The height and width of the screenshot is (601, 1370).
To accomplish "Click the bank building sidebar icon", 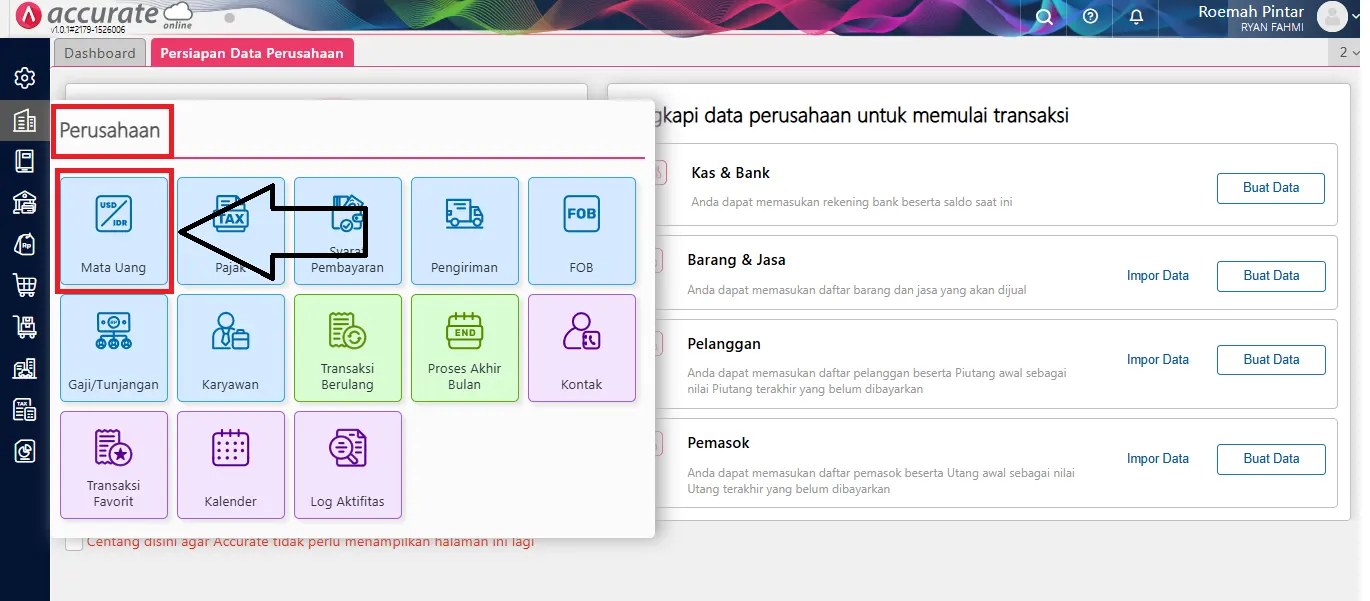I will click(24, 202).
